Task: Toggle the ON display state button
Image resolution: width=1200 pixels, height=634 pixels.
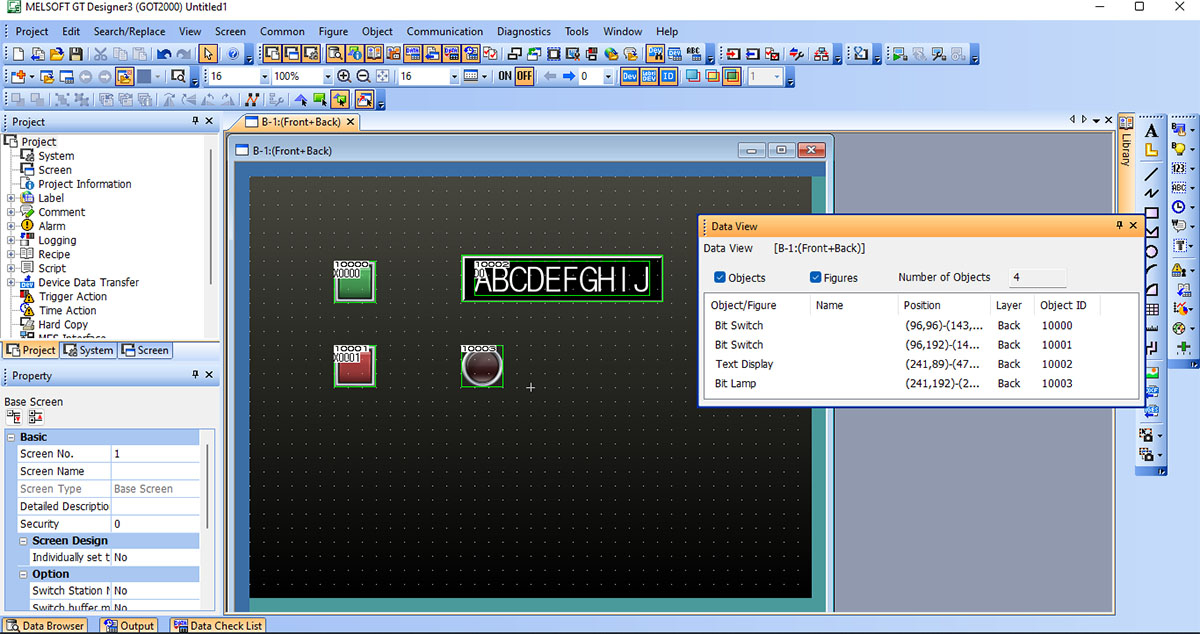Action: [x=505, y=76]
